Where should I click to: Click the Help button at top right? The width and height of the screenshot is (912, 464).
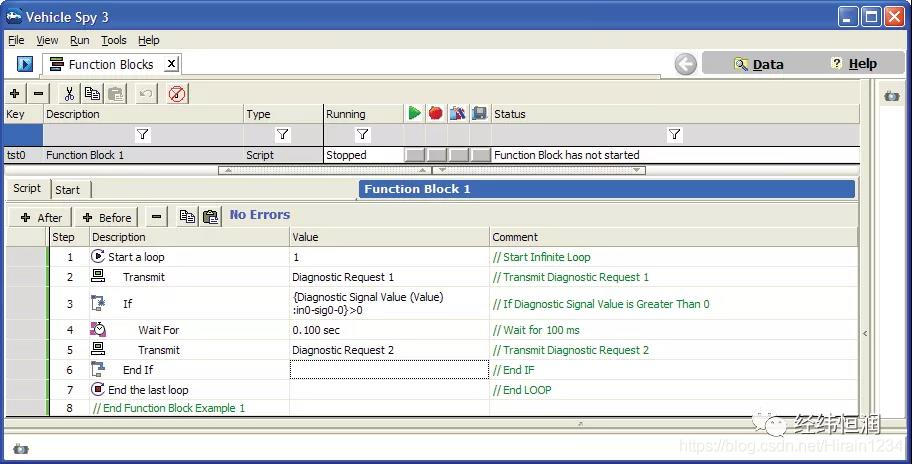854,63
